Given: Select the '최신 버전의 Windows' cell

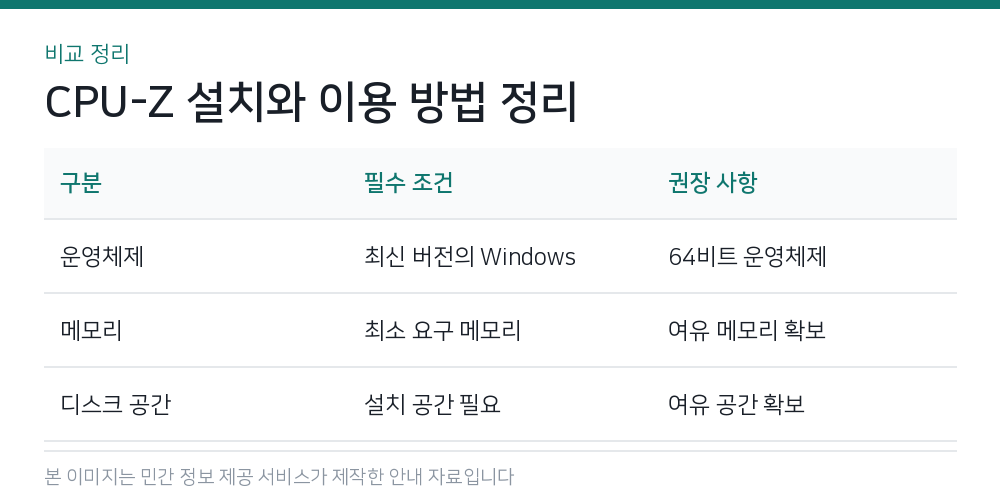Looking at the screenshot, I should [470, 256].
